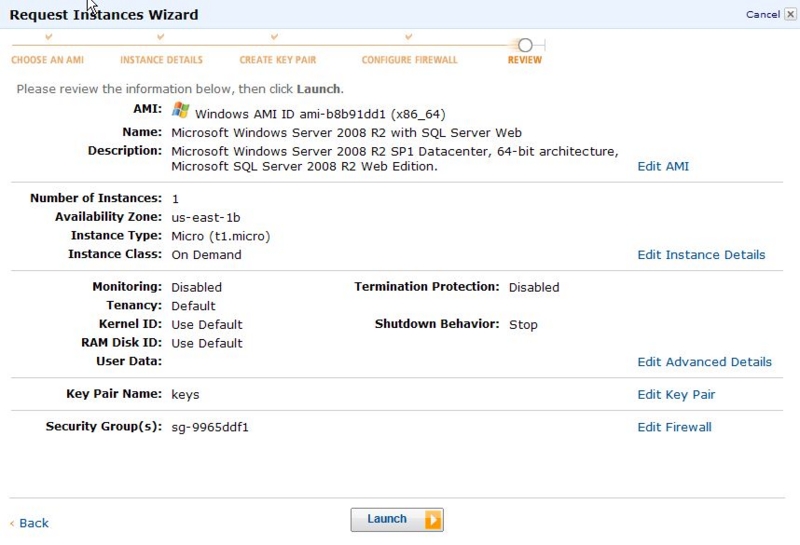Click the Launch button
The height and width of the screenshot is (545, 800).
397,519
